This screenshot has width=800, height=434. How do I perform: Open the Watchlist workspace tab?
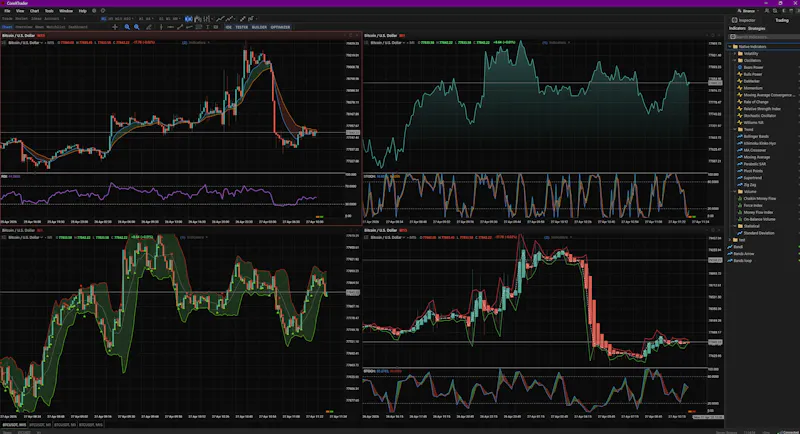(56, 27)
